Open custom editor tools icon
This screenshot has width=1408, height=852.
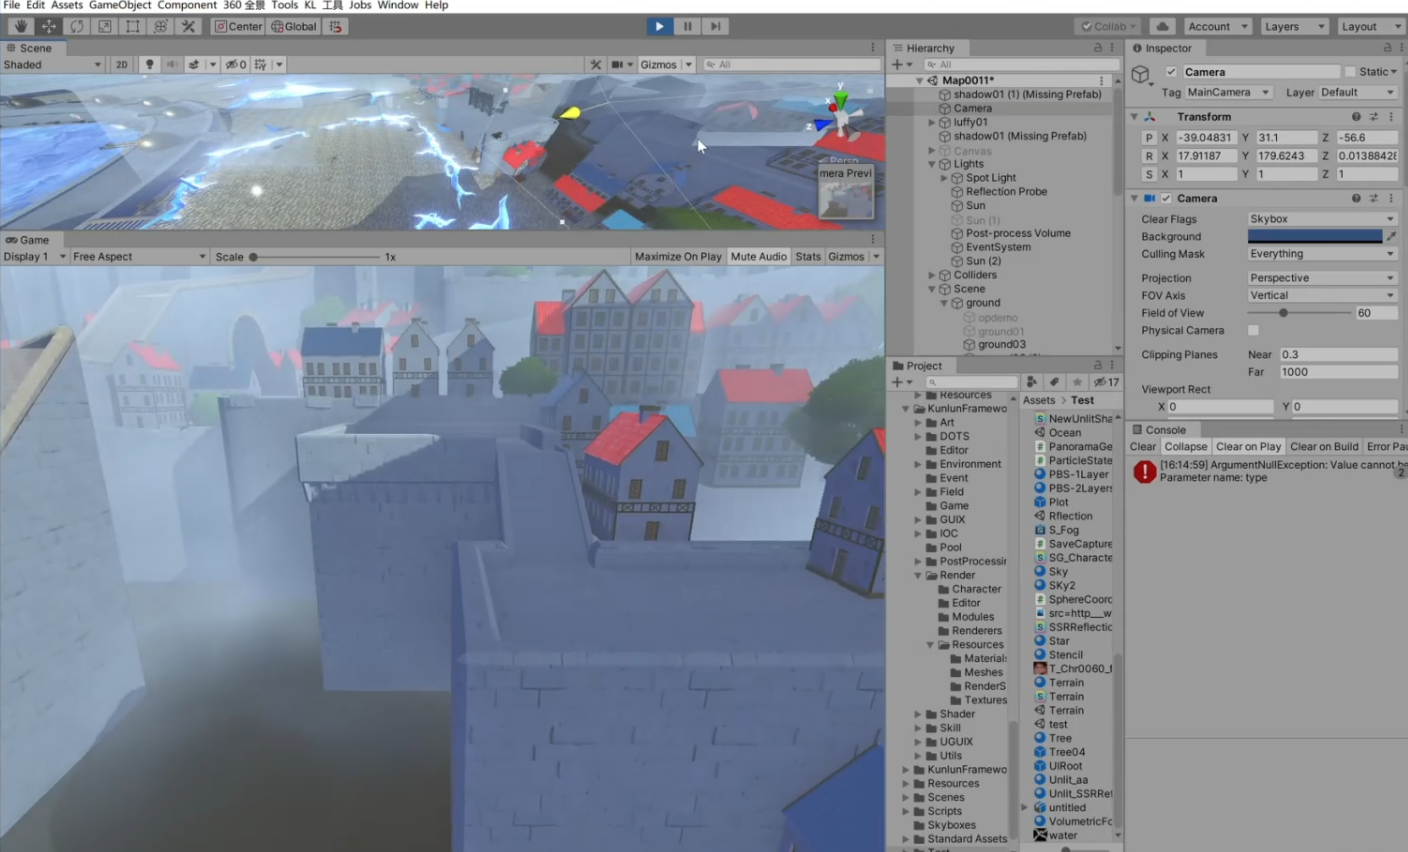[188, 26]
